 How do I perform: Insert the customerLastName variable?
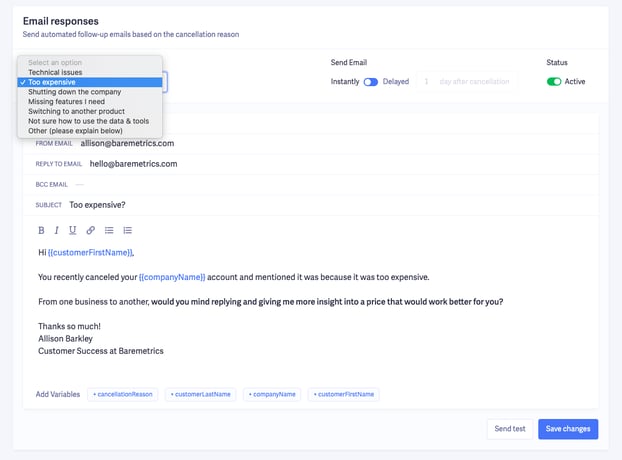(x=200, y=394)
